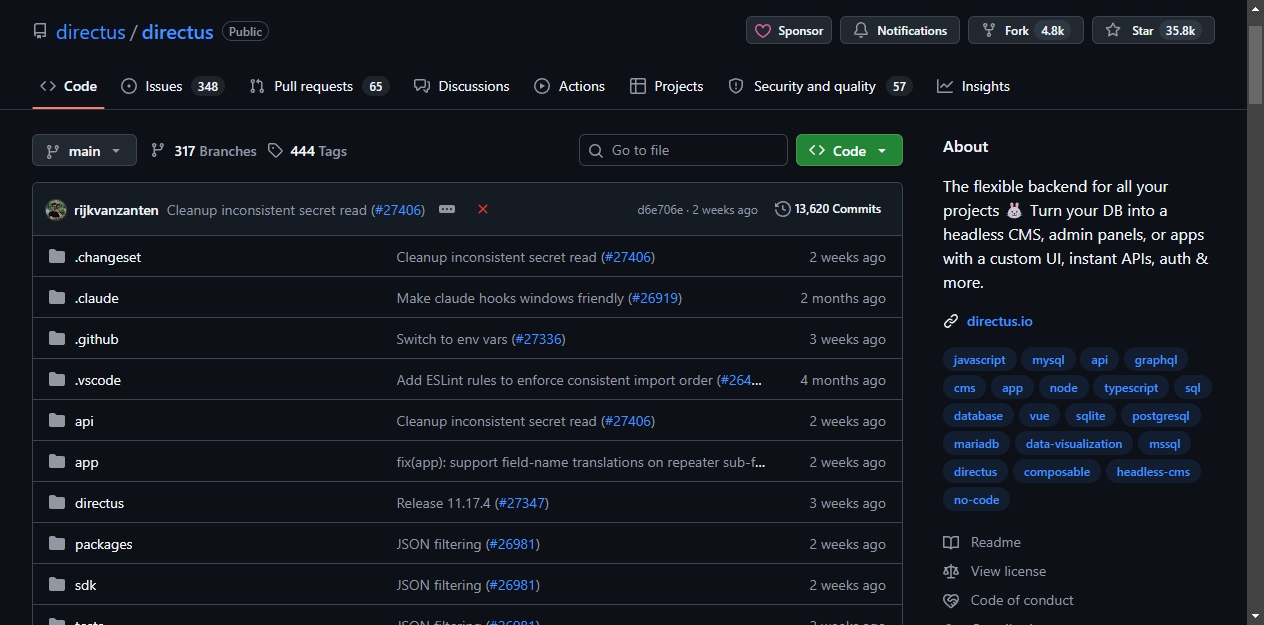
Task: Select the postgresql topic tag
Action: 1160,416
